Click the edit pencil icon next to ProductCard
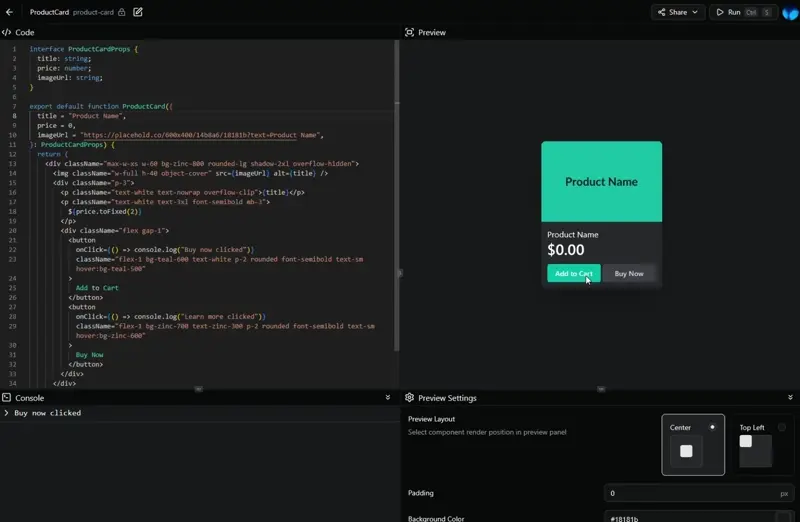 [138, 12]
